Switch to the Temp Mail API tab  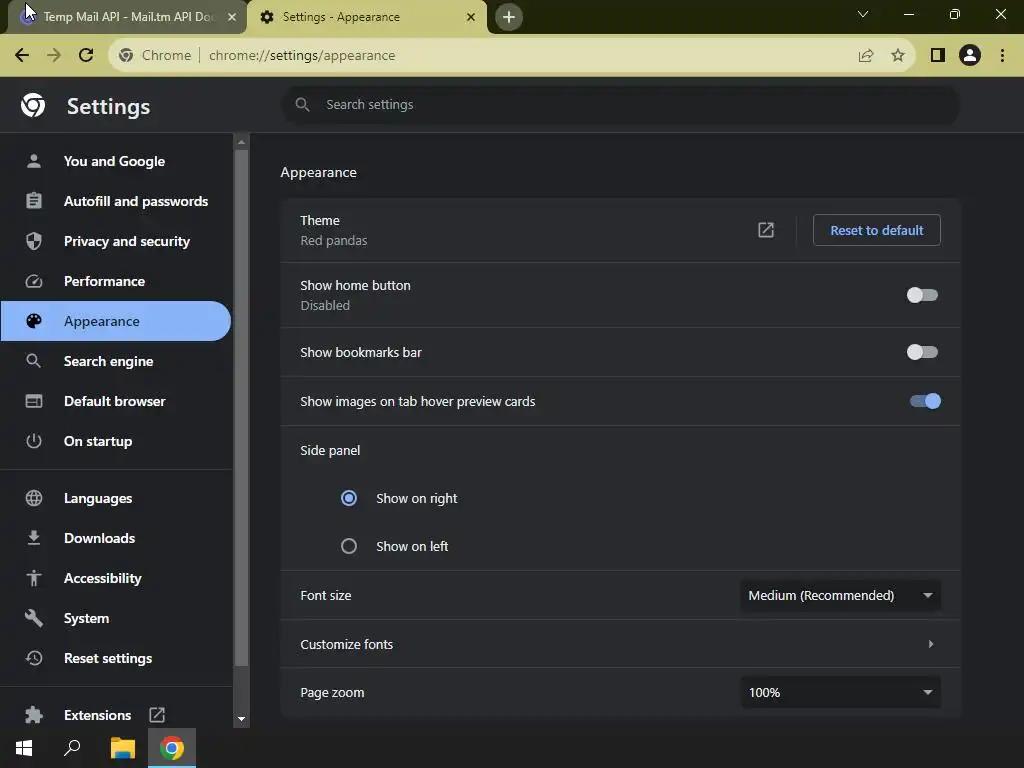tap(127, 17)
